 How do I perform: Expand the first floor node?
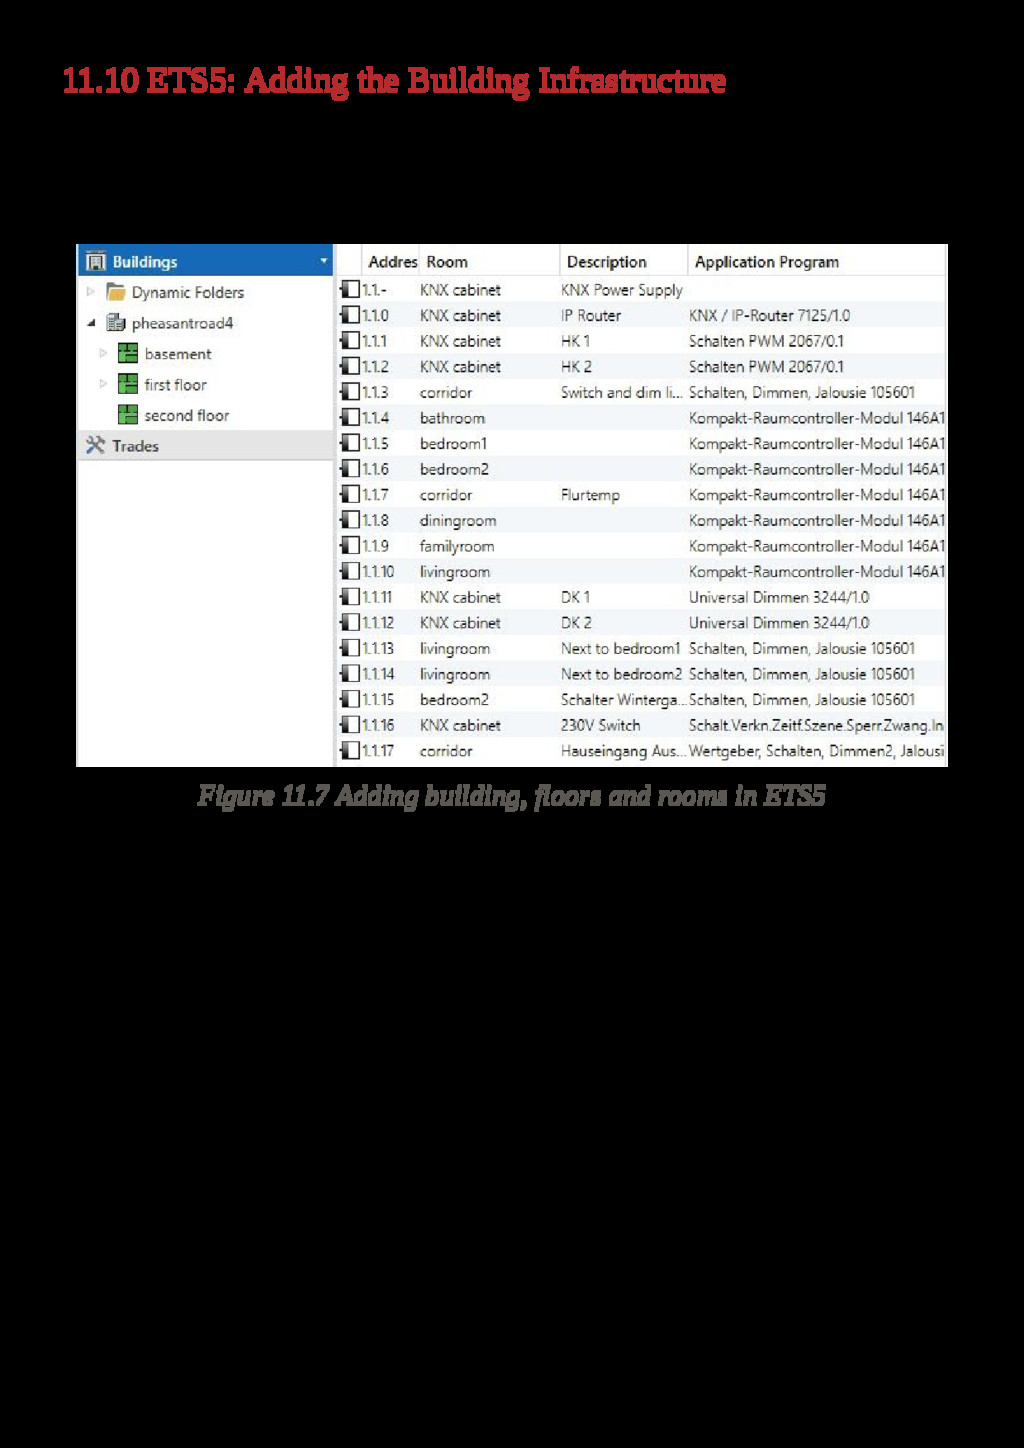103,384
